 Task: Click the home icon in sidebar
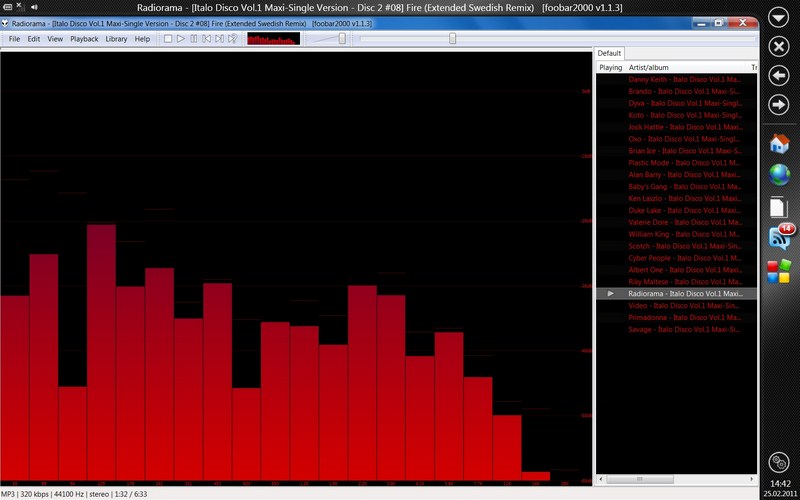pos(779,144)
